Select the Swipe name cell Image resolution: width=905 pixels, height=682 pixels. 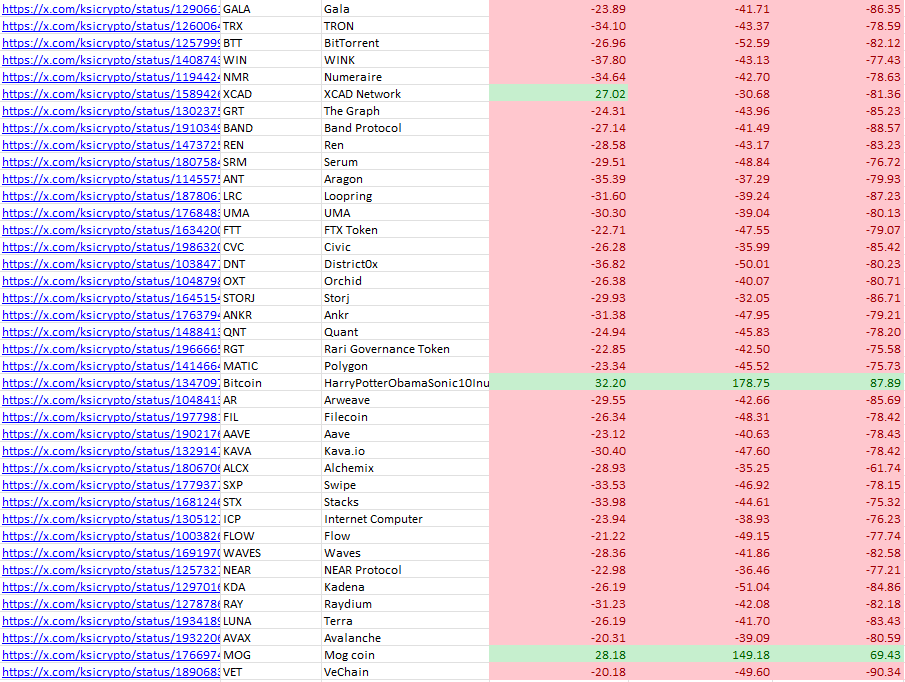(405, 485)
